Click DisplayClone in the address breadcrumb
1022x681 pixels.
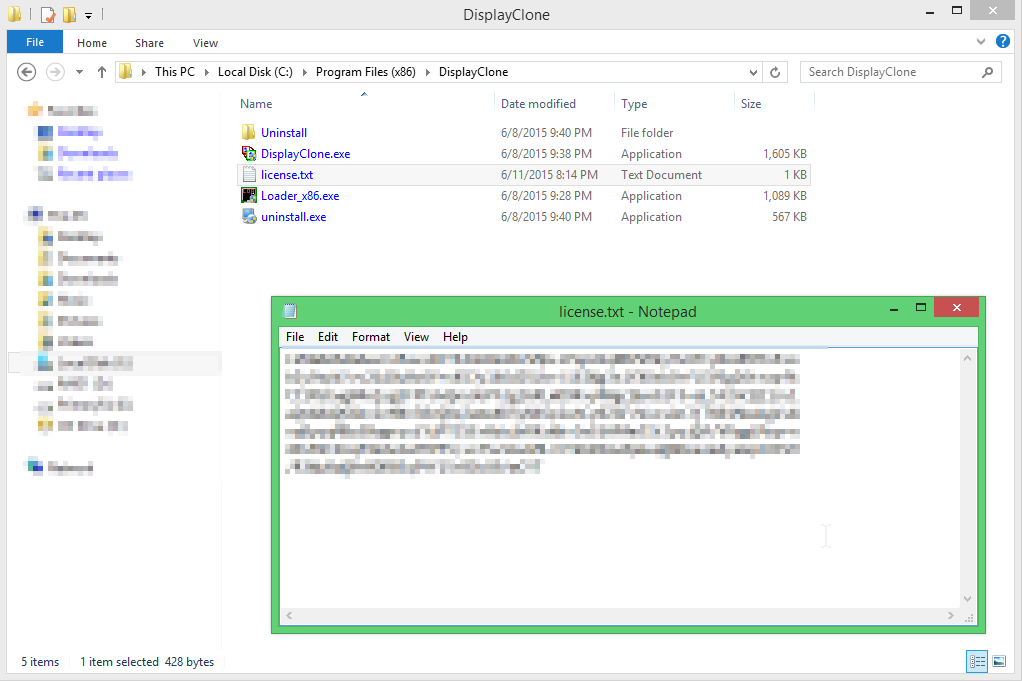[x=473, y=72]
